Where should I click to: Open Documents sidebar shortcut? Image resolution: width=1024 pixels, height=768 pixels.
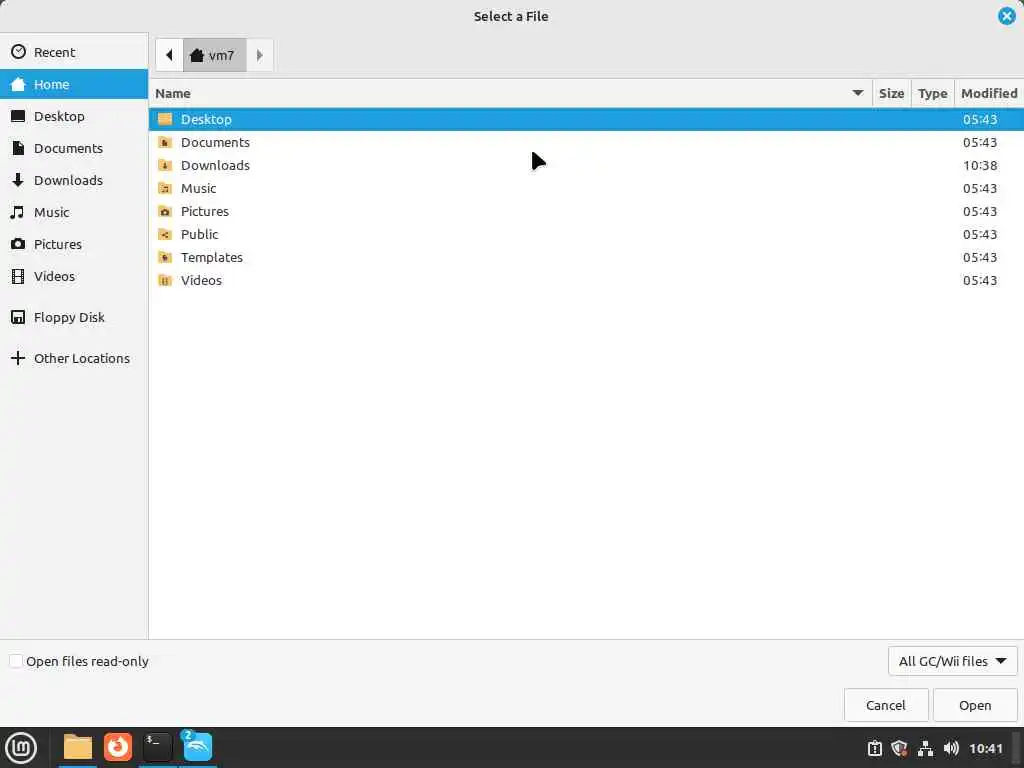coord(74,148)
